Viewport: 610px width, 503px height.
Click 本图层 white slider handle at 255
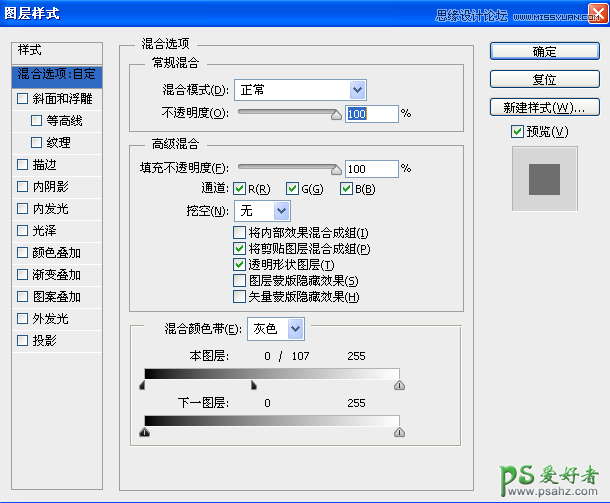pyautogui.click(x=400, y=385)
